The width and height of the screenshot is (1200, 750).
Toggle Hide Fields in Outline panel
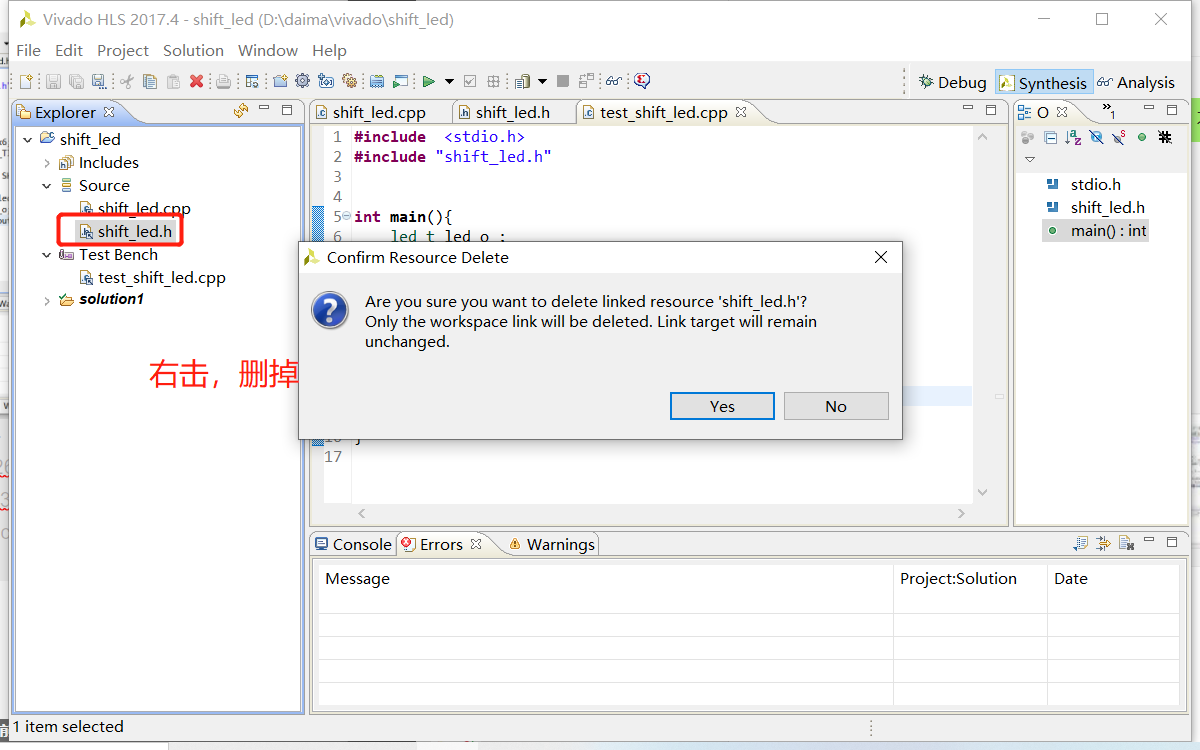tap(1096, 137)
